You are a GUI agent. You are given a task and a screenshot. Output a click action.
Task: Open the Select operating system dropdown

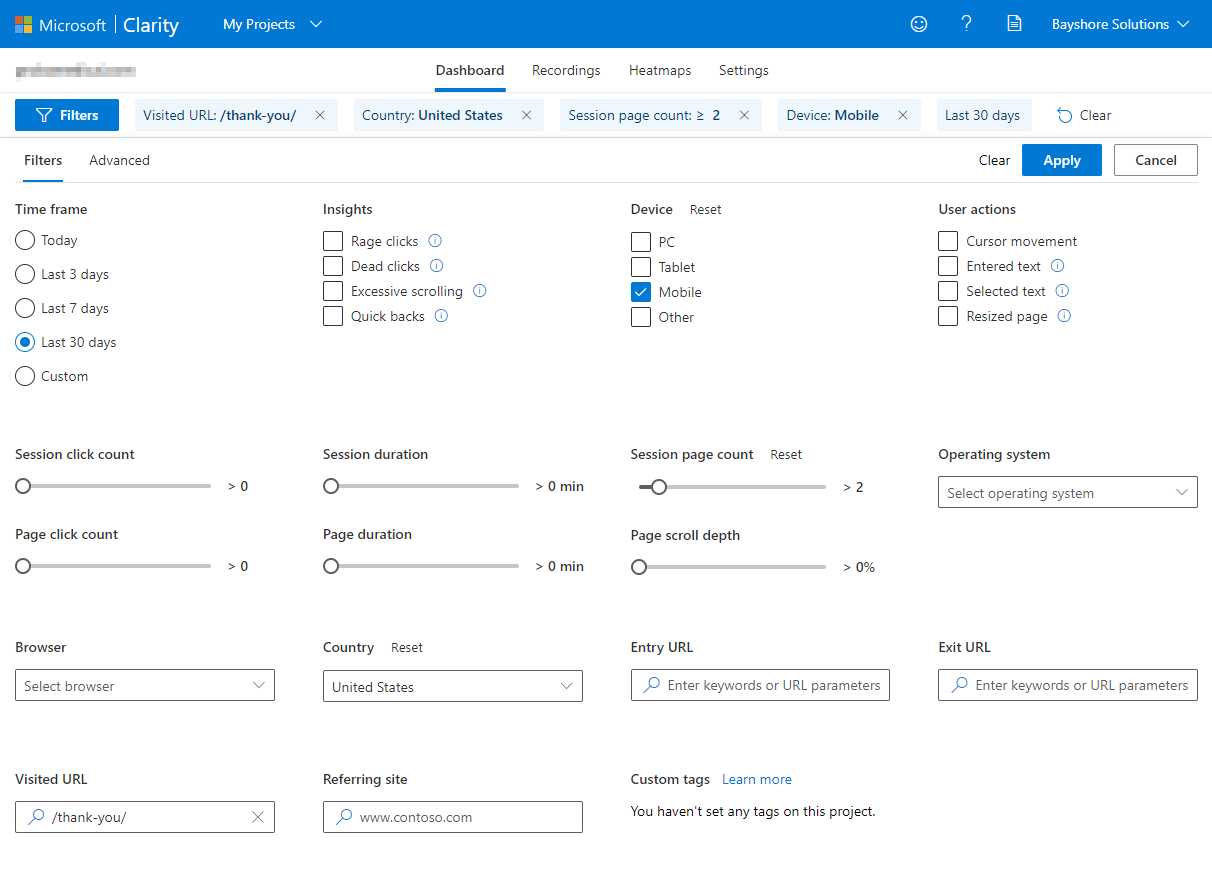[x=1067, y=492]
